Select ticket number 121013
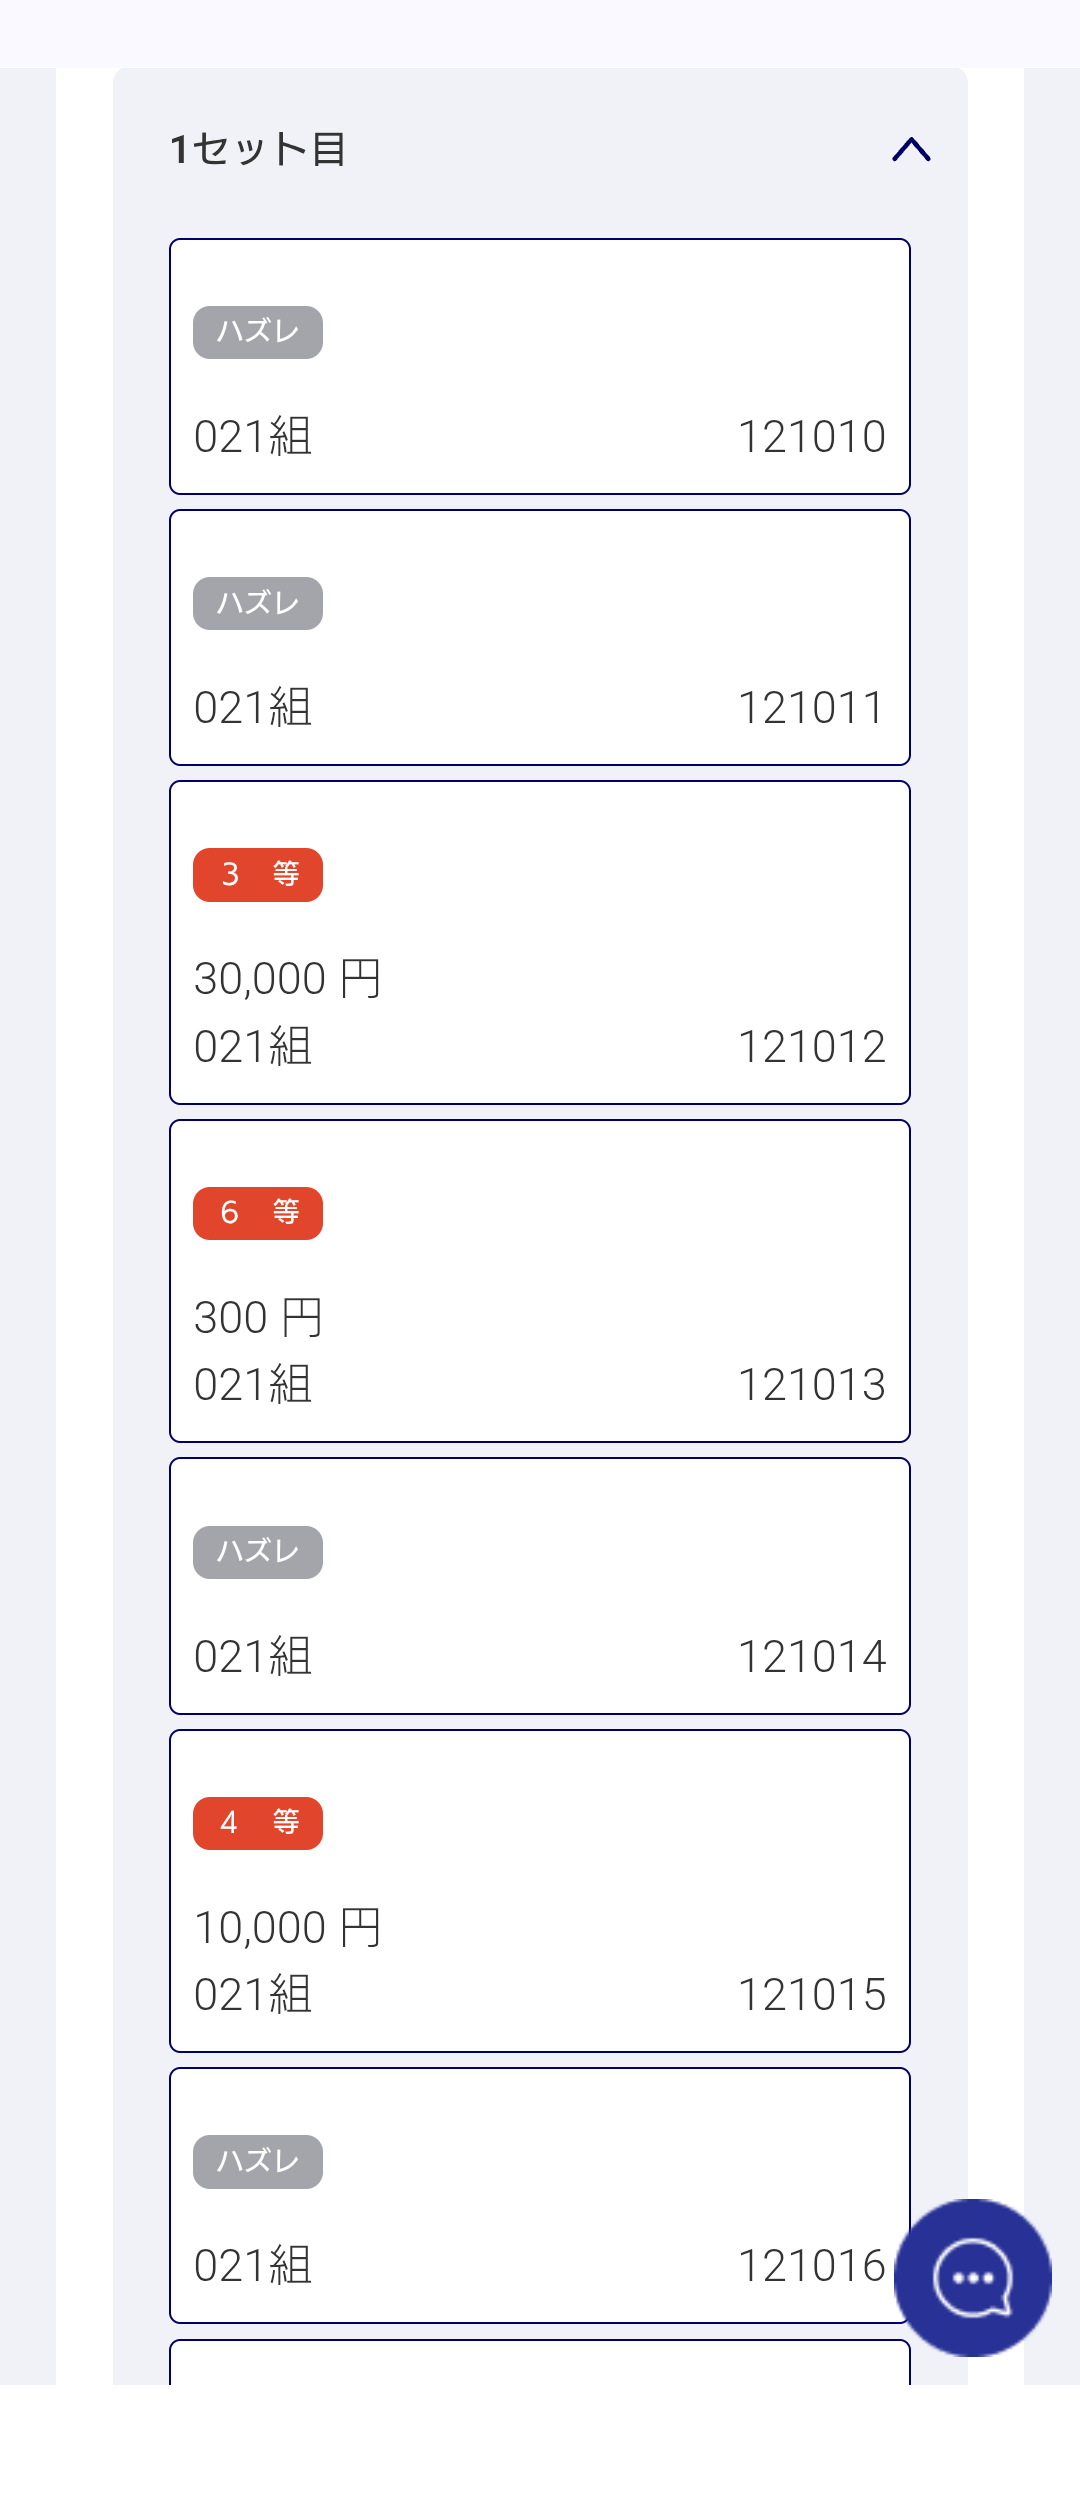 [811, 1385]
